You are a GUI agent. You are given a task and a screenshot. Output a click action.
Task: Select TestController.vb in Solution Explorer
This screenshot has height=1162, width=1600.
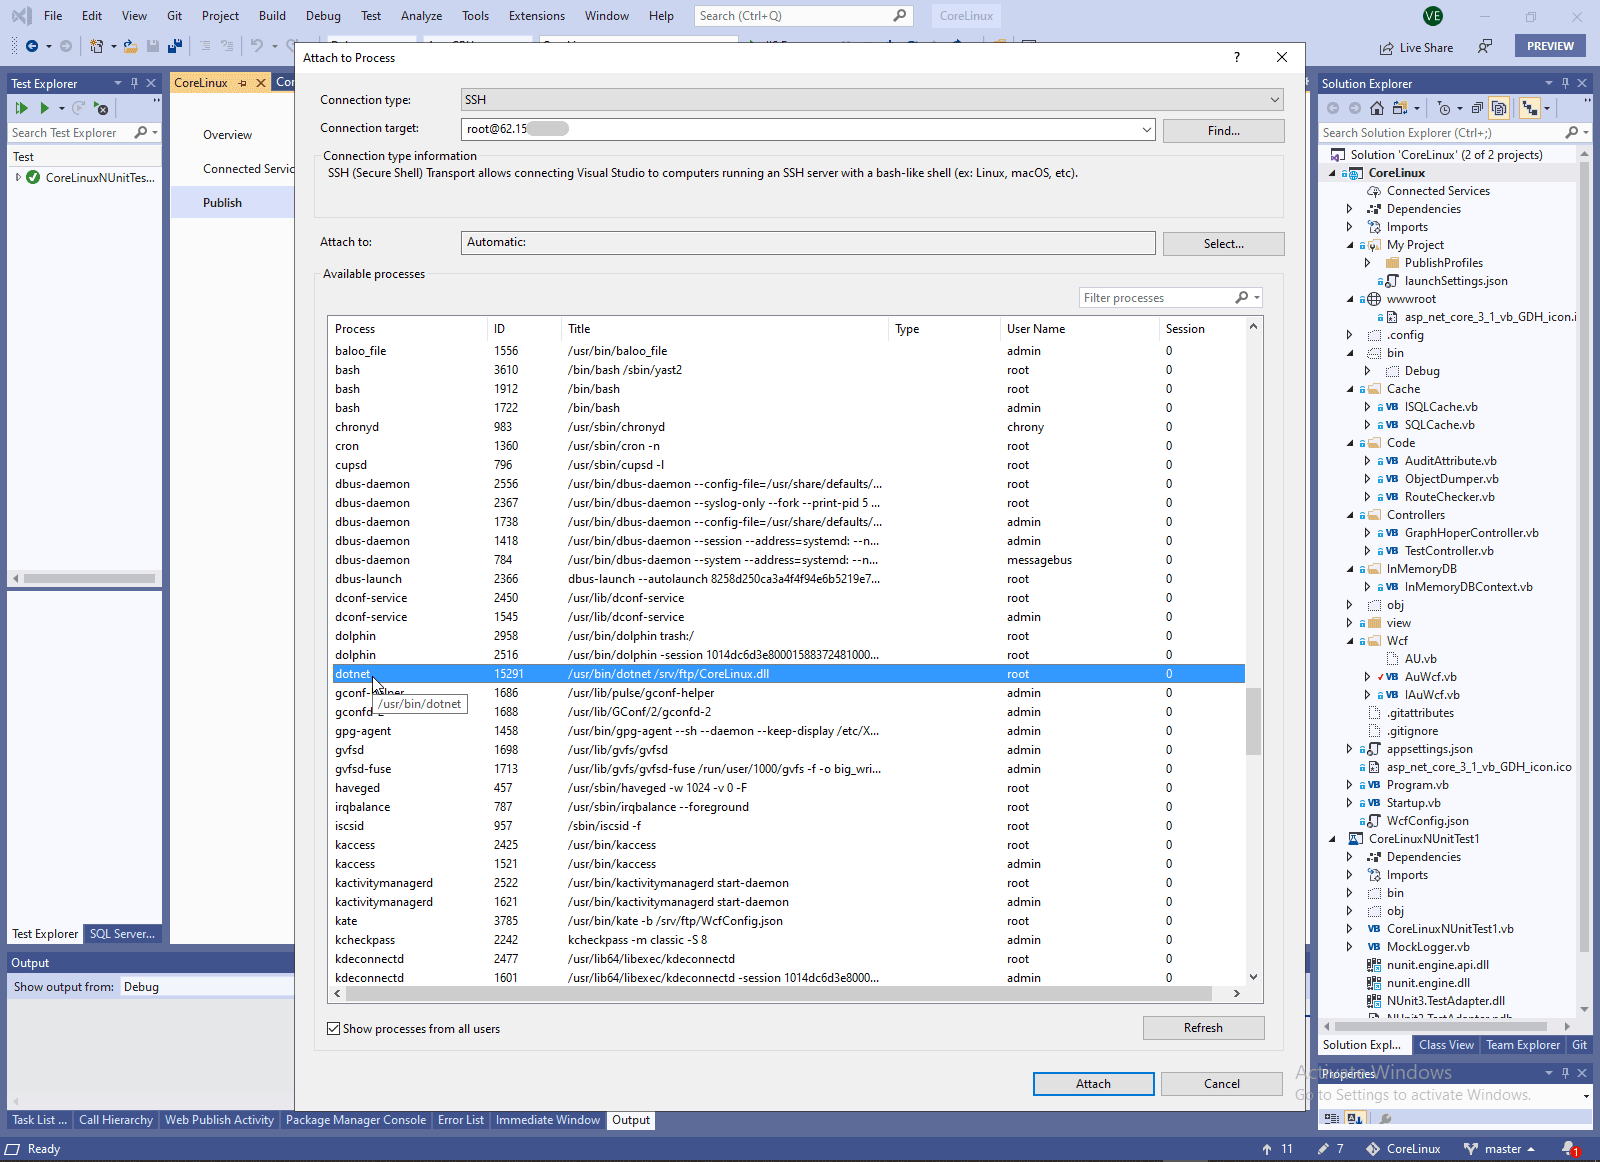[1449, 551]
